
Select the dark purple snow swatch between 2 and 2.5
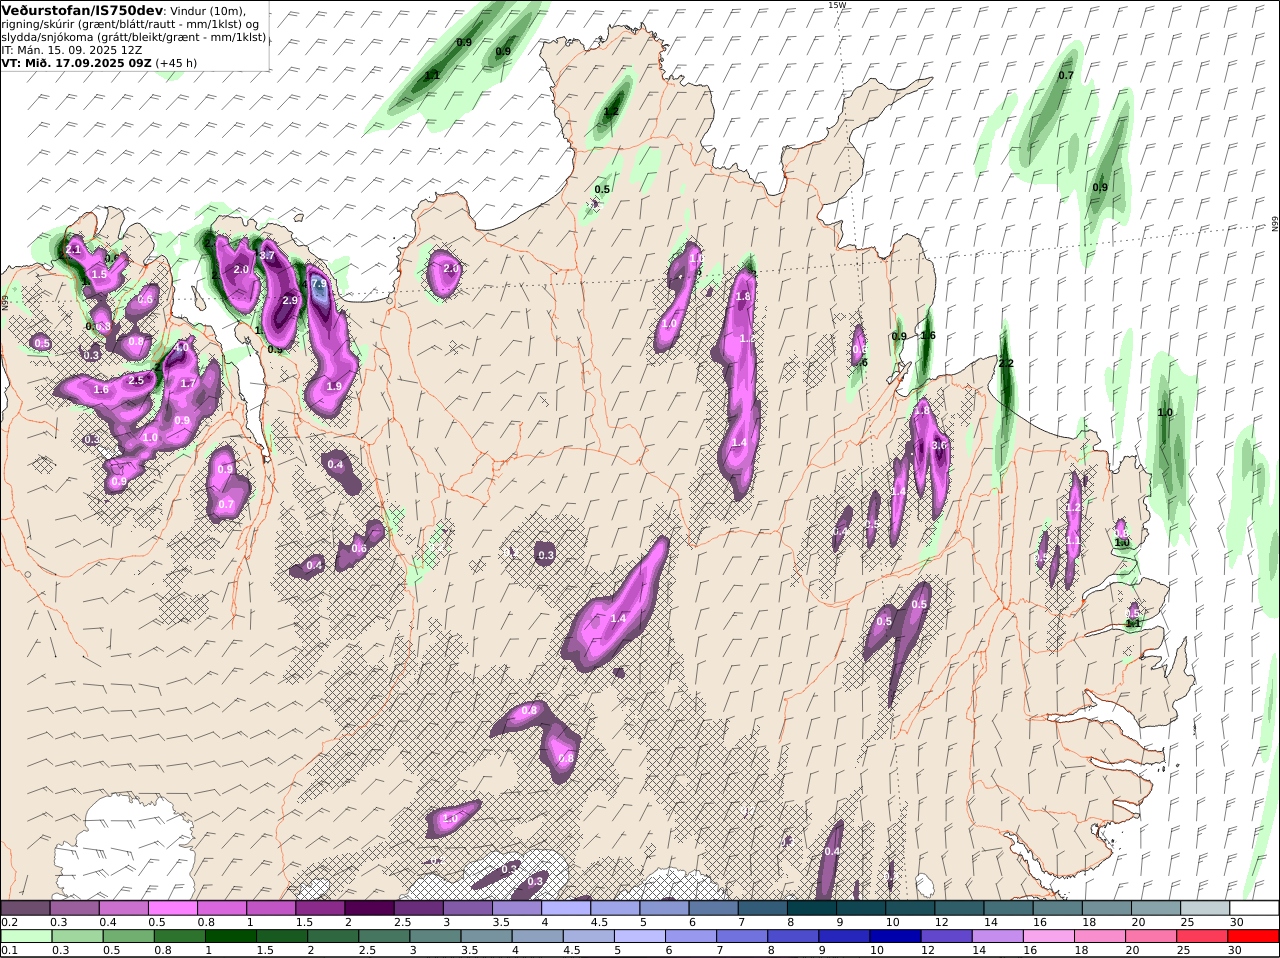pos(369,908)
